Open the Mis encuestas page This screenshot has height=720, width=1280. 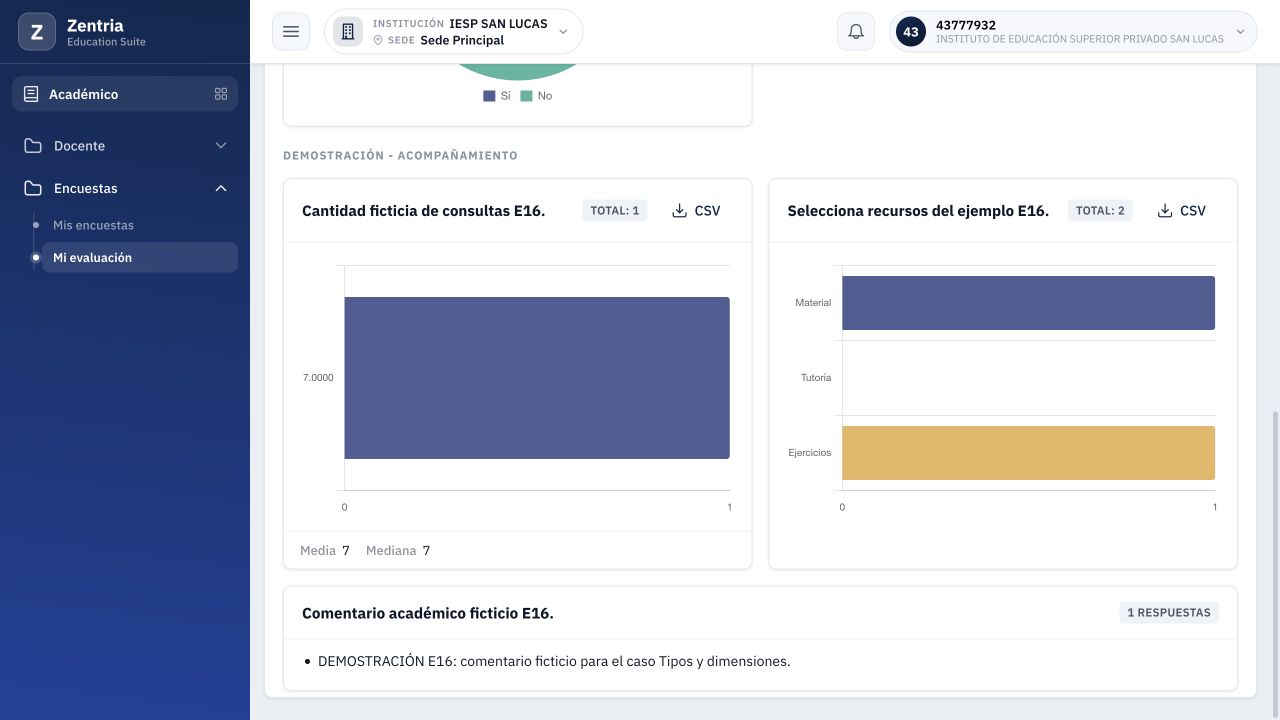click(x=93, y=225)
